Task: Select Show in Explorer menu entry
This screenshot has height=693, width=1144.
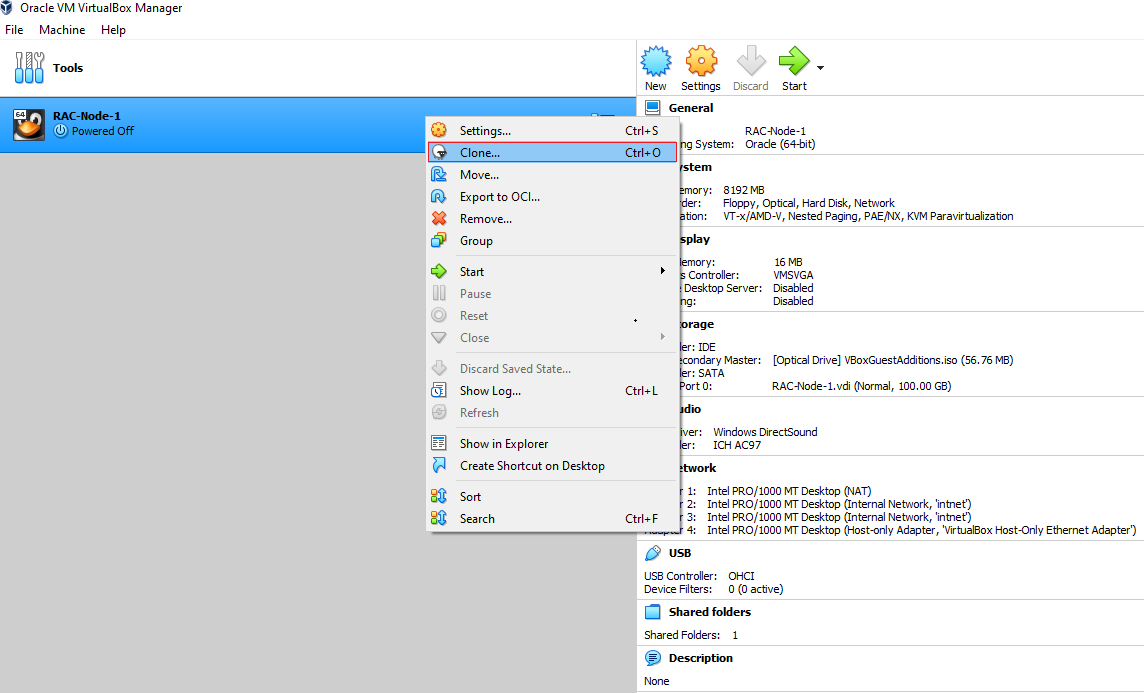Action: tap(552, 444)
